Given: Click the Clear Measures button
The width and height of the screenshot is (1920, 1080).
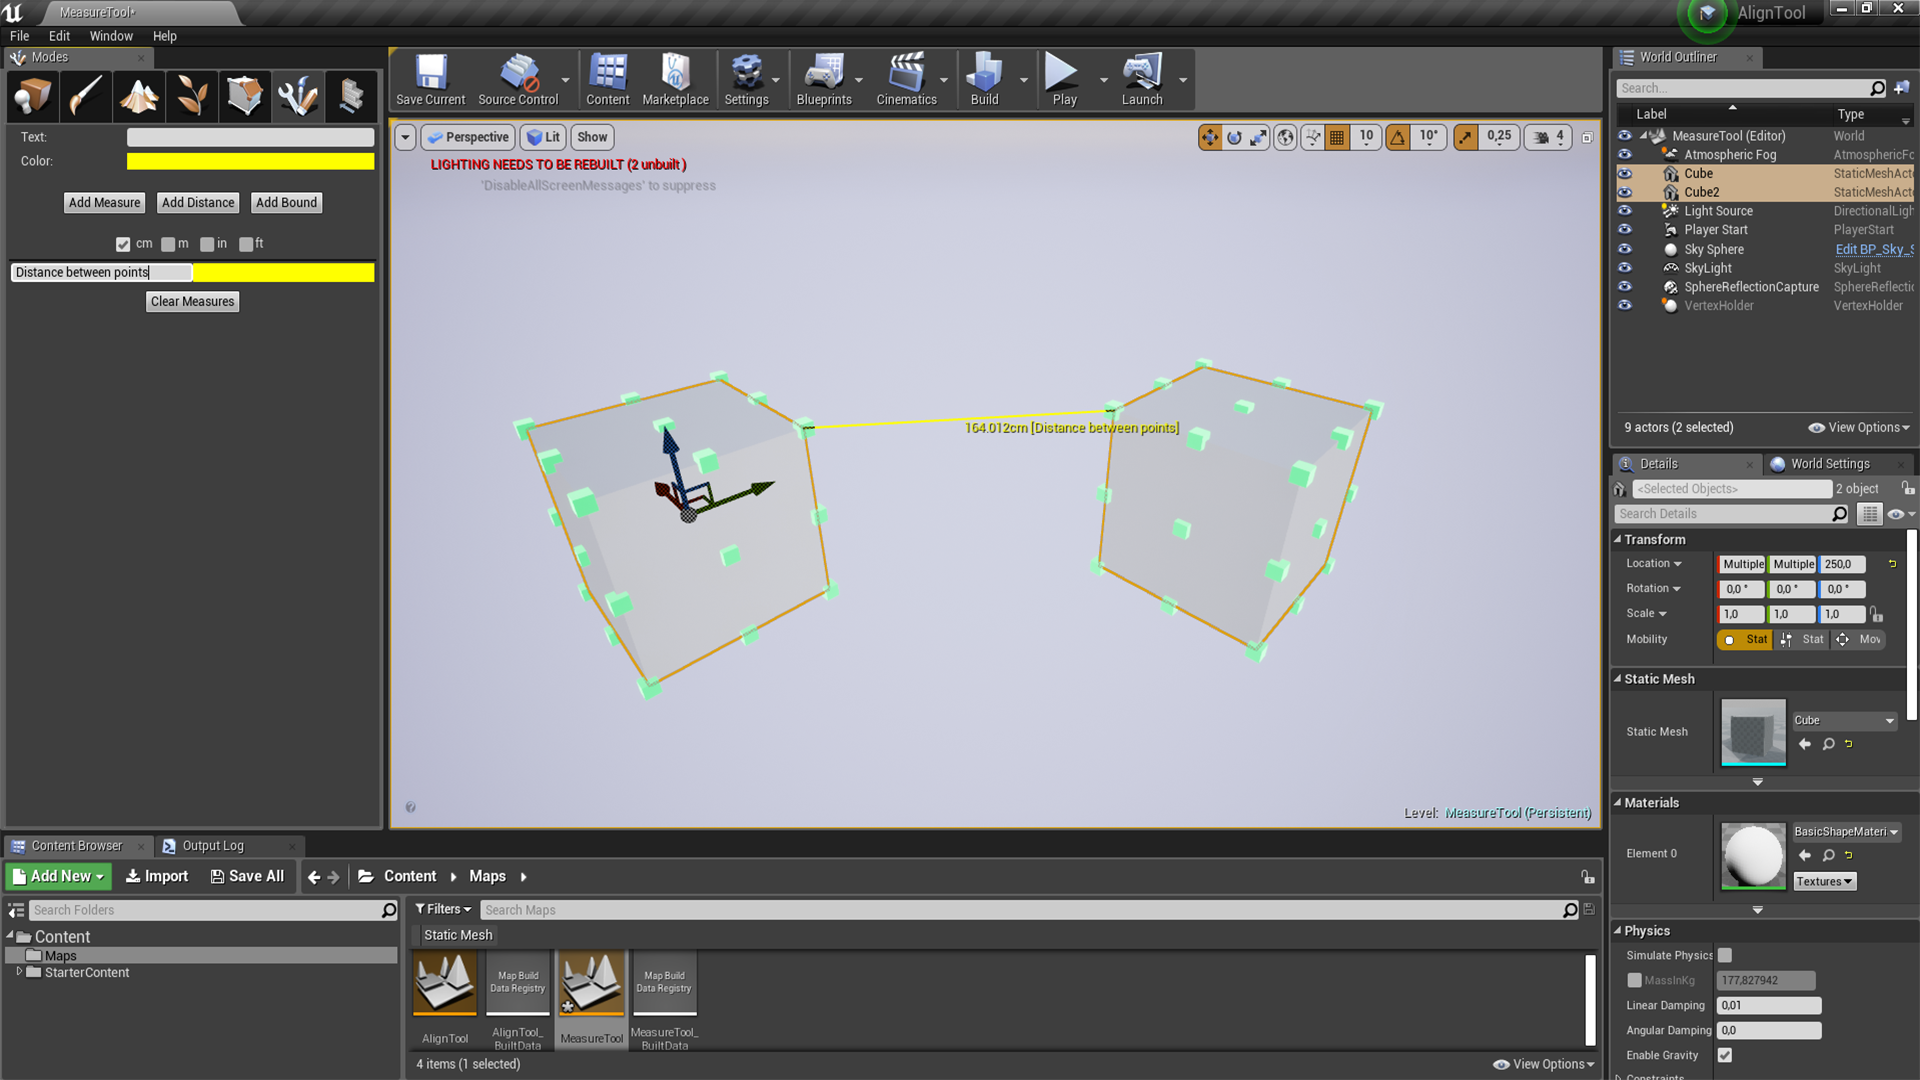Looking at the screenshot, I should coord(192,301).
